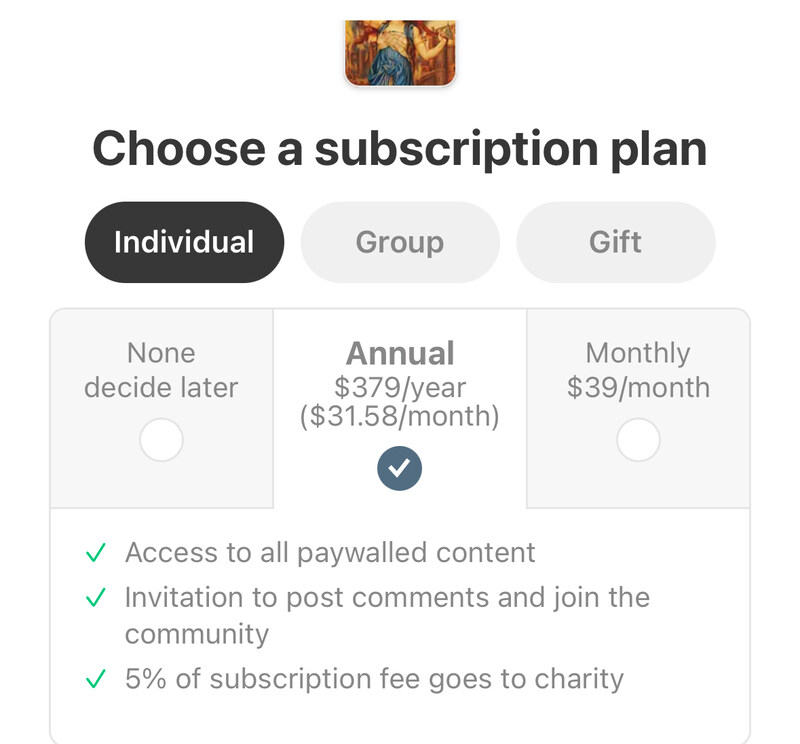Click the ($31.58/month) price breakdown
This screenshot has width=800, height=744.
pyautogui.click(x=400, y=415)
